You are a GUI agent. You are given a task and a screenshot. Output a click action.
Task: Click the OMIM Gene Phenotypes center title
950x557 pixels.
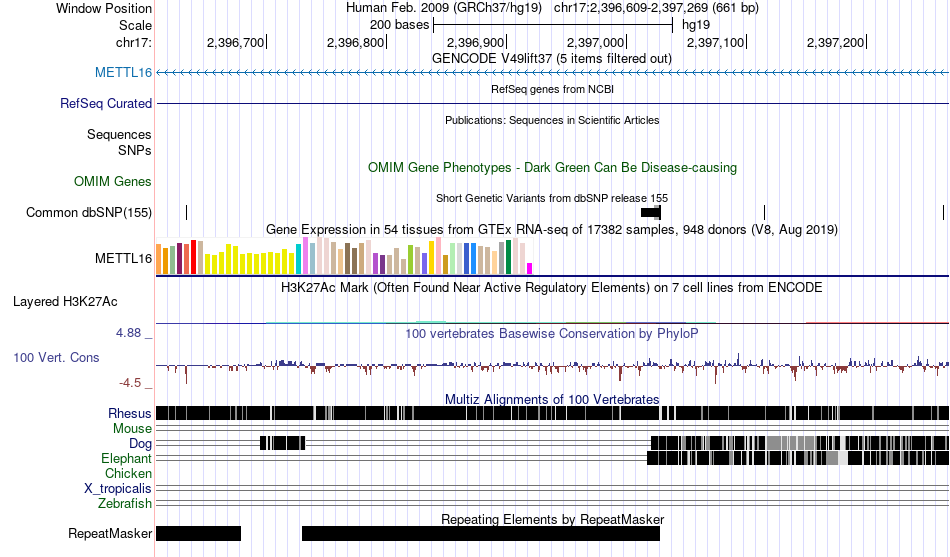[x=552, y=168]
